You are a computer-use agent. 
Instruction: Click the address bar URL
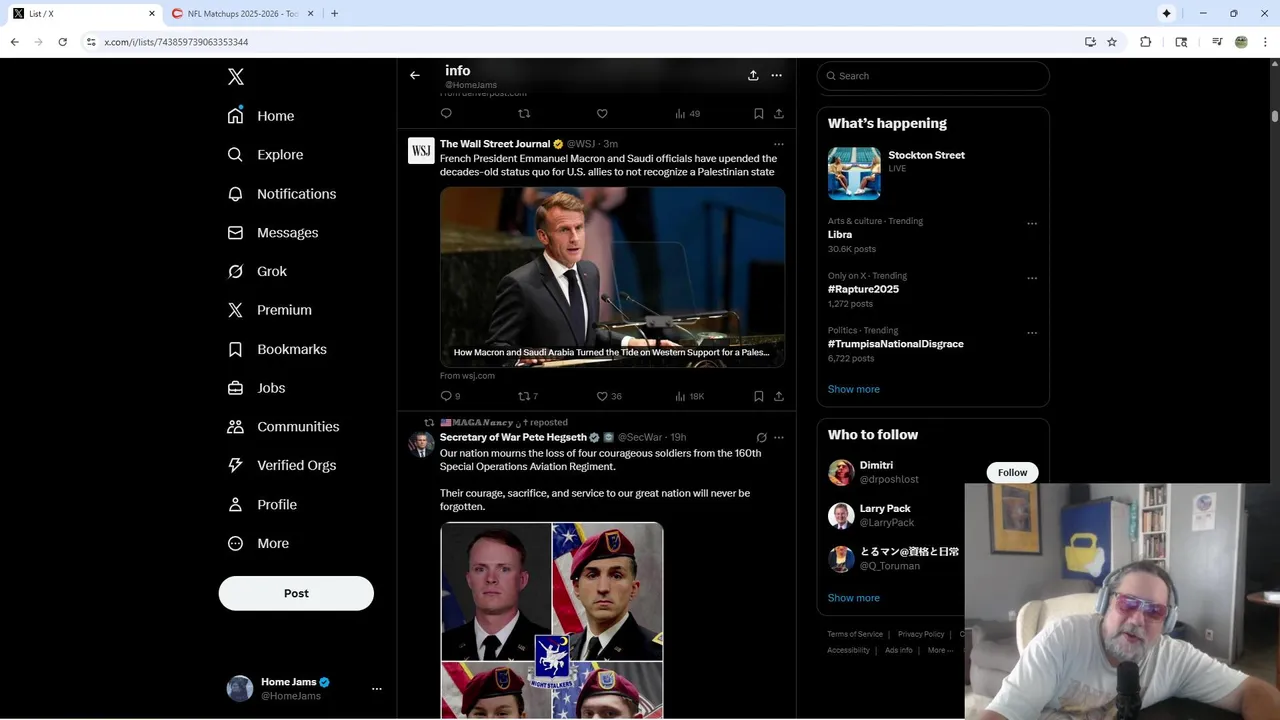click(x=176, y=42)
